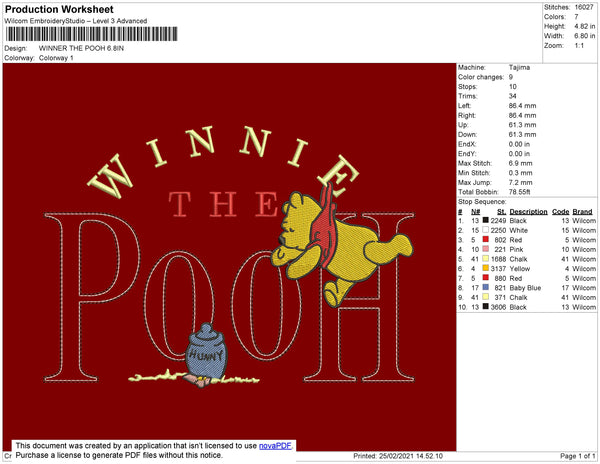Click the chalk swatch beside 1688 stitches
Screen dimensions: 600x464
point(486,259)
